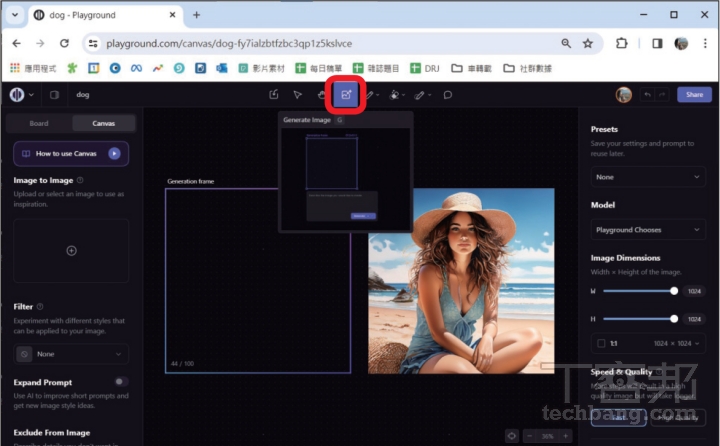Image resolution: width=720 pixels, height=446 pixels.
Task: Select the Generate Image tool in toolbar
Action: (346, 95)
